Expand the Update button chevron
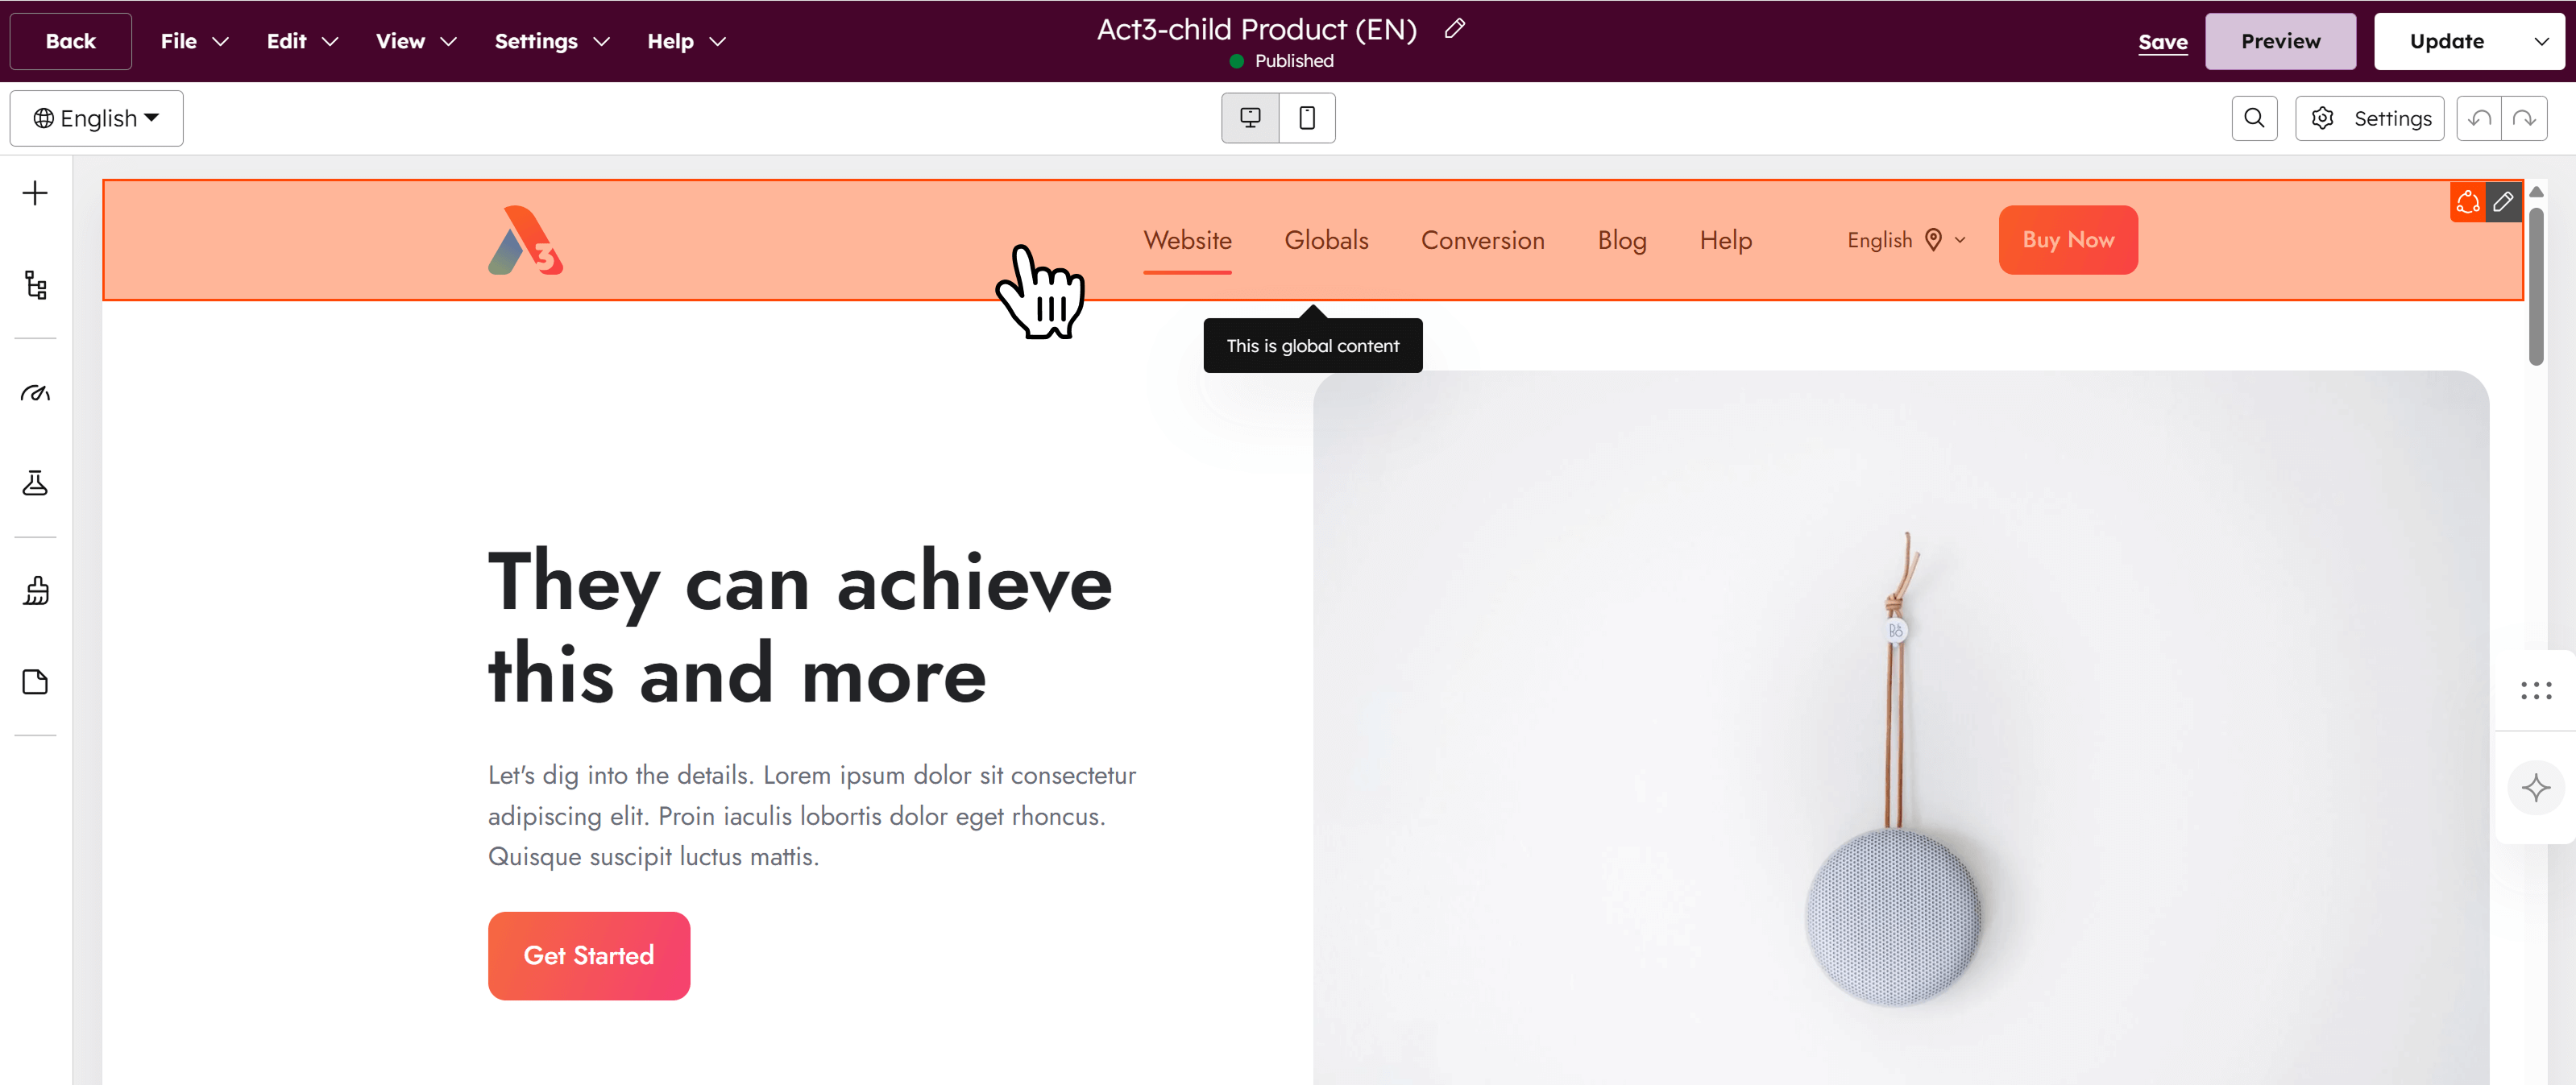 2541,41
